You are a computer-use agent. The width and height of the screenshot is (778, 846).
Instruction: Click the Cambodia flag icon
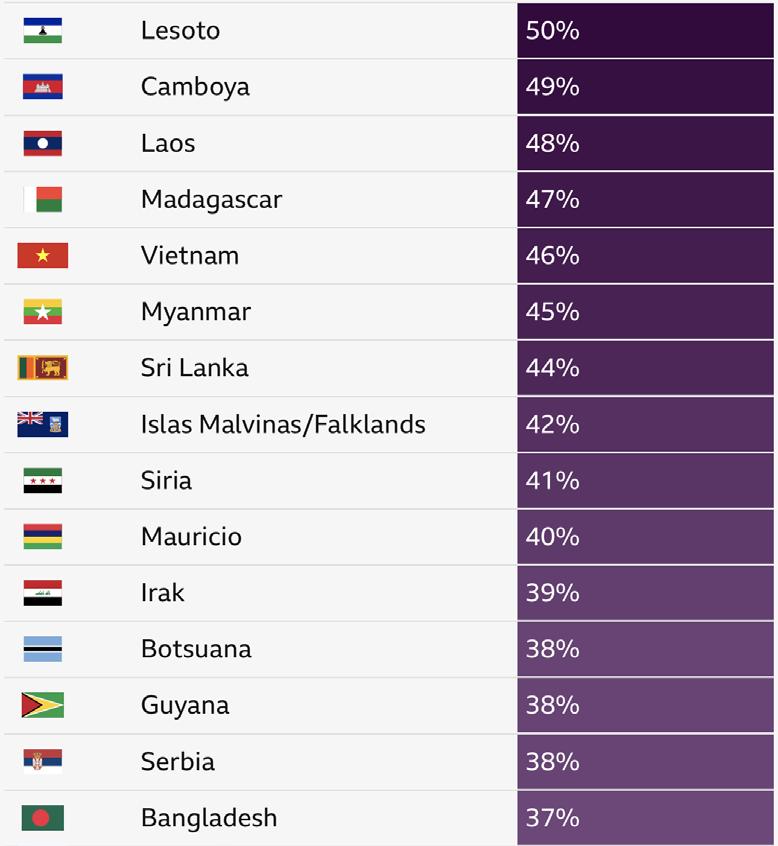point(42,87)
